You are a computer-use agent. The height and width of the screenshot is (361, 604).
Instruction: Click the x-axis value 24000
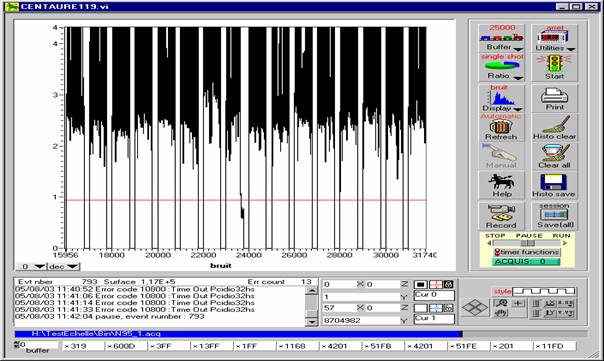coord(249,255)
